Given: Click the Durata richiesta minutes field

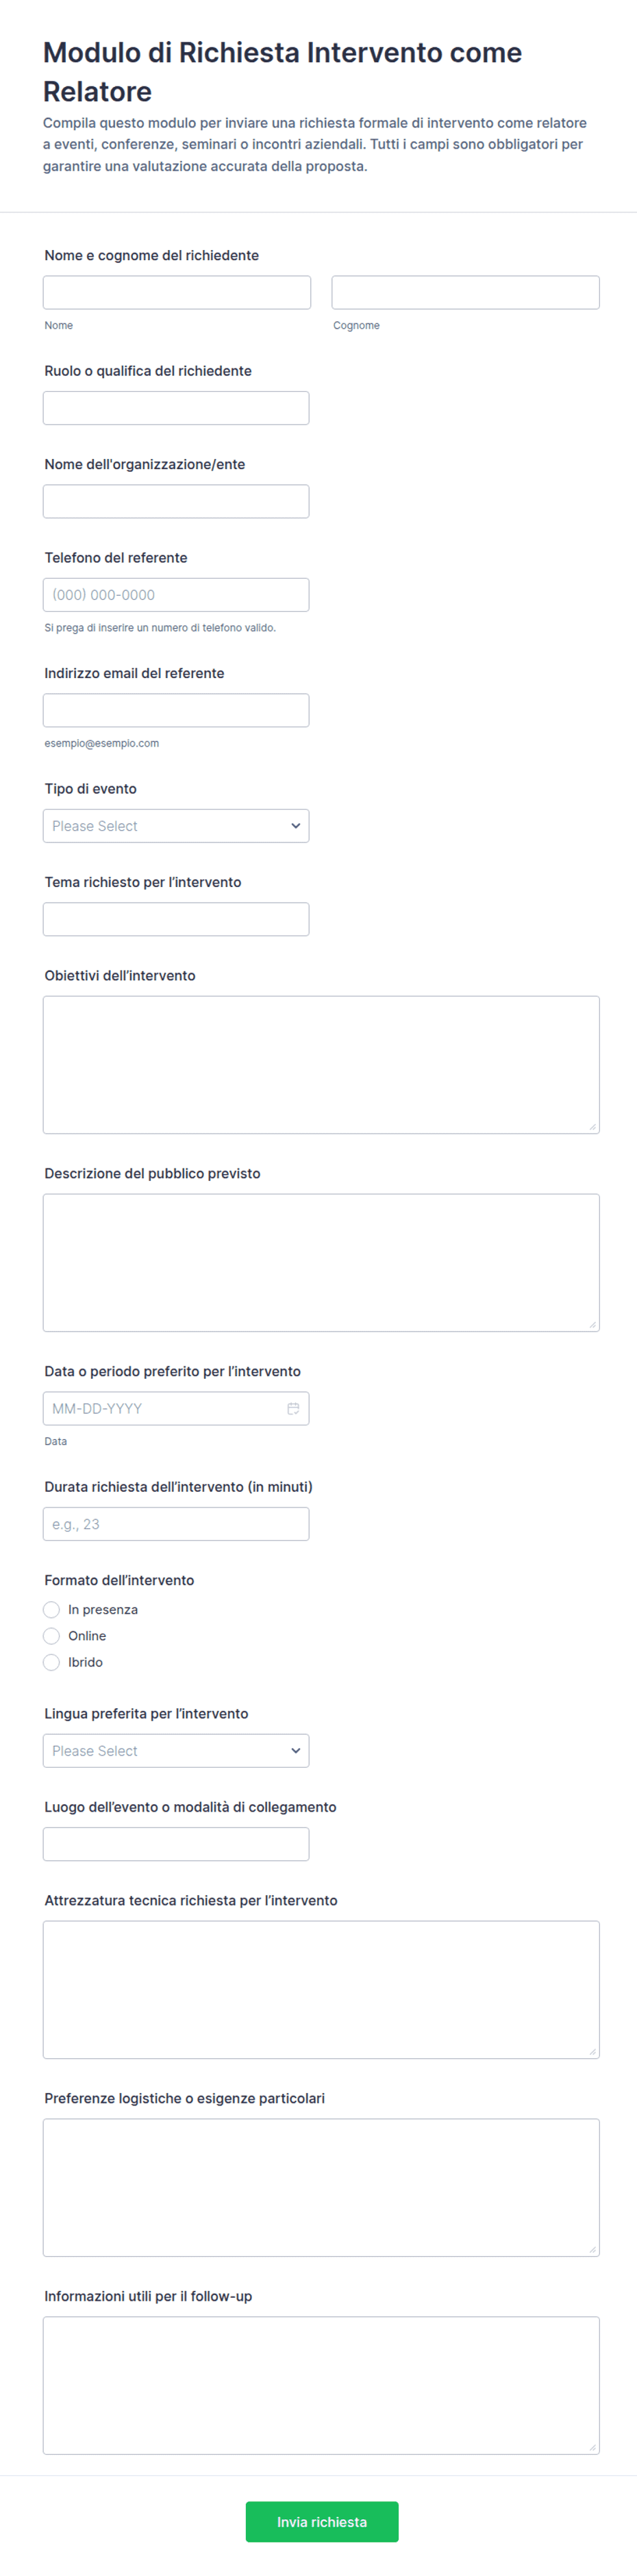Looking at the screenshot, I should [x=176, y=1524].
